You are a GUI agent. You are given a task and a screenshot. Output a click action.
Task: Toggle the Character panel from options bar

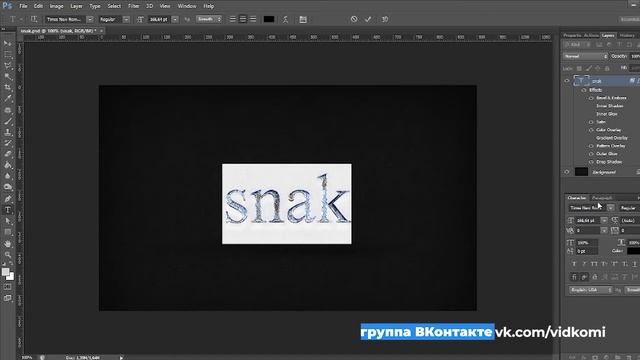[x=303, y=19]
